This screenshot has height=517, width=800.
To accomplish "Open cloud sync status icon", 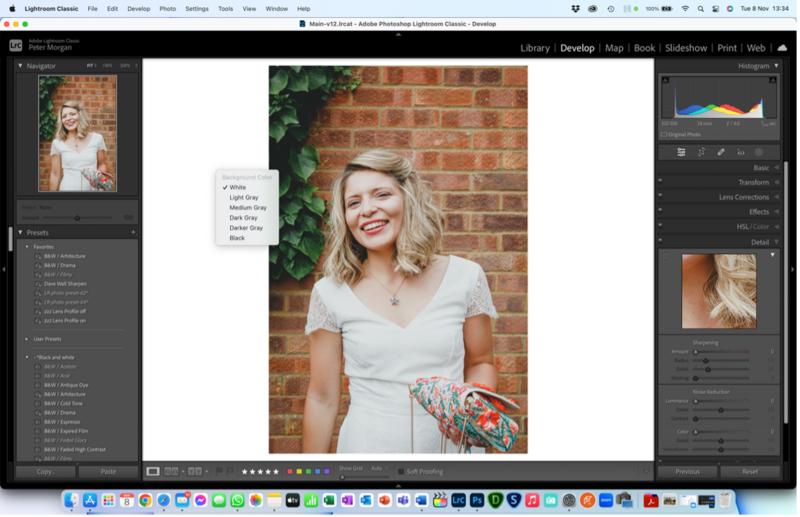I will [x=782, y=47].
